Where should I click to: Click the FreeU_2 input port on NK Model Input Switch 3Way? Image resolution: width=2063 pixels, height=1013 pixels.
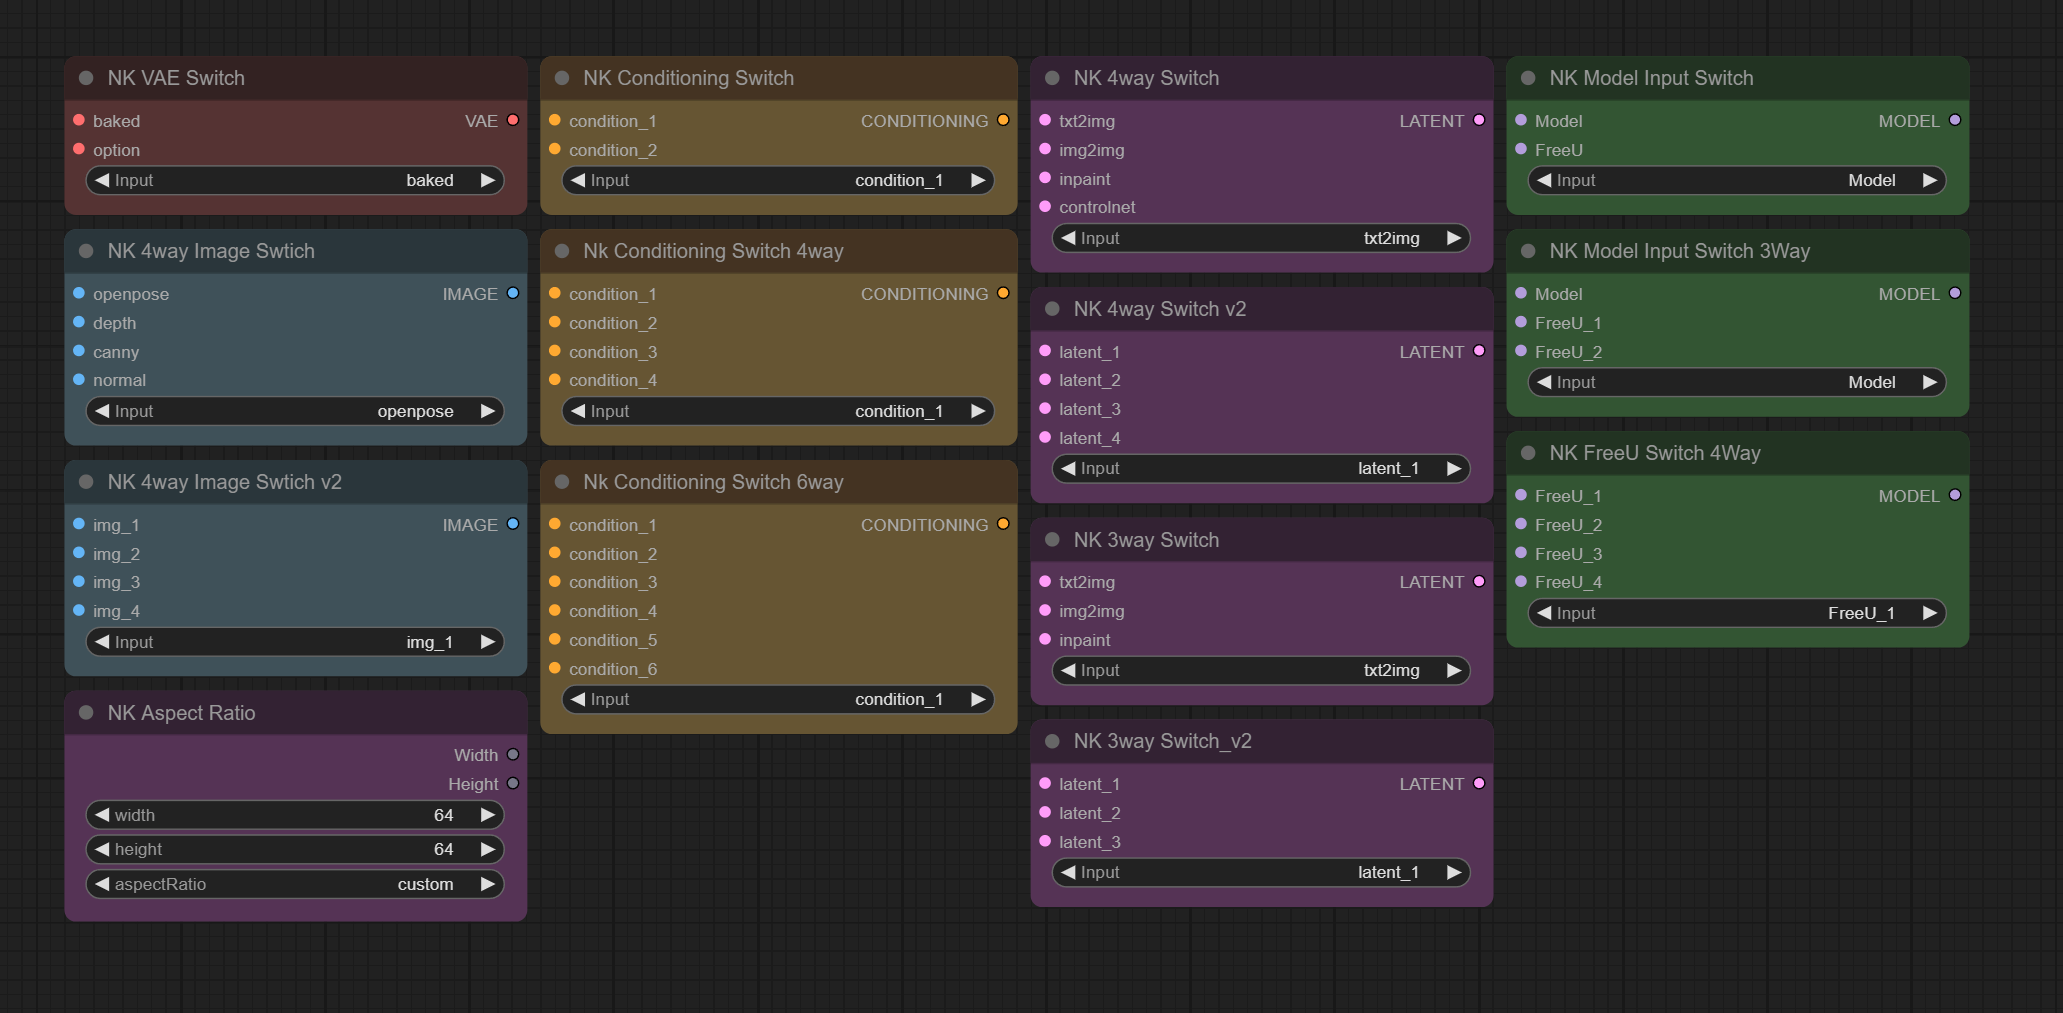click(x=1521, y=352)
